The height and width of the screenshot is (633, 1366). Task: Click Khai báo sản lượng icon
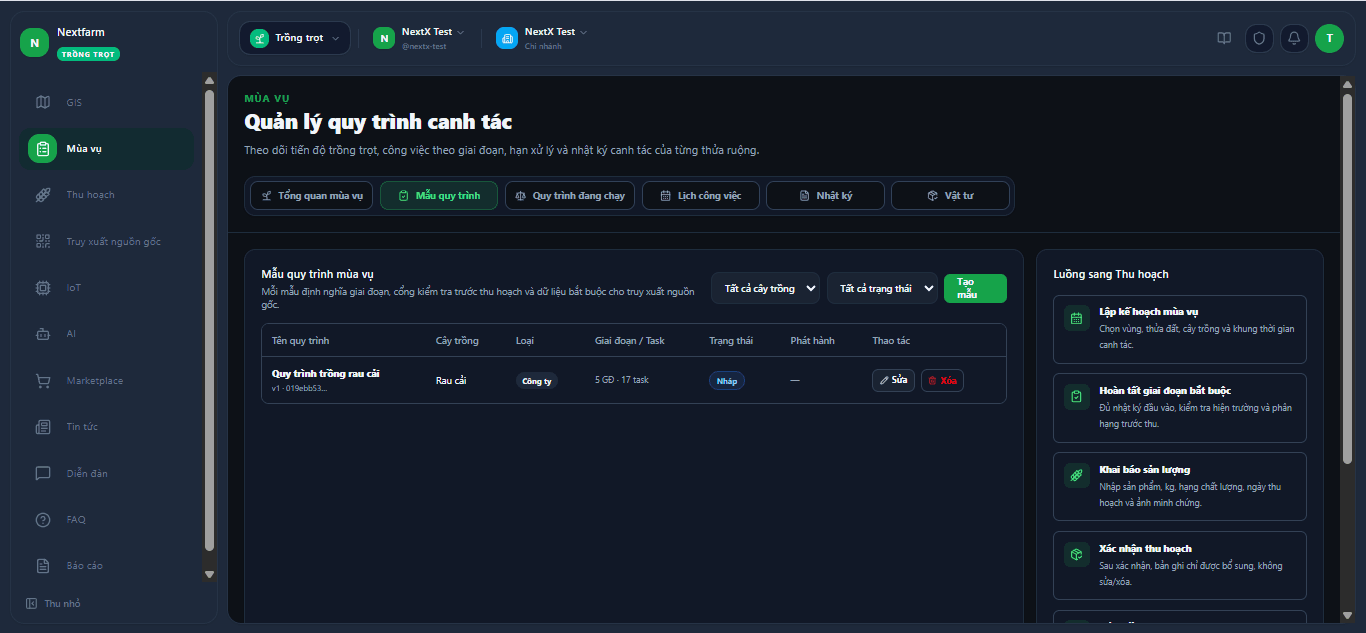click(x=1077, y=476)
